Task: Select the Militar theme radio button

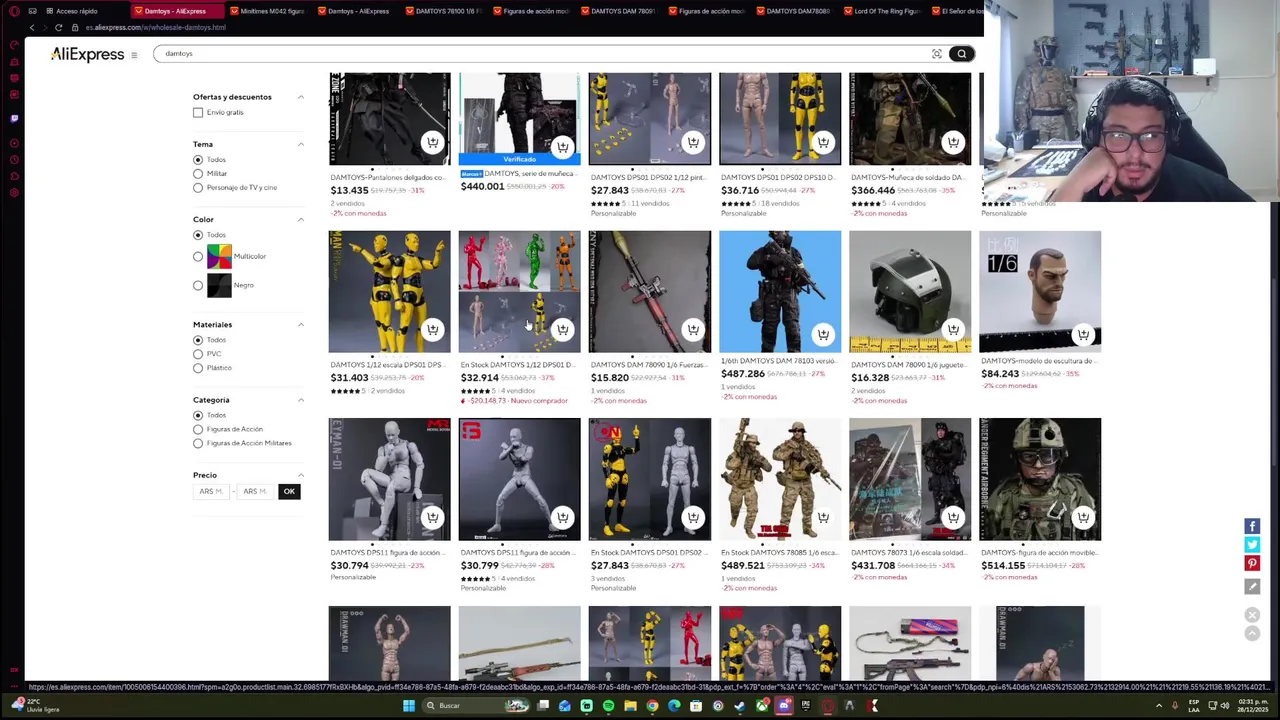Action: pyautogui.click(x=198, y=174)
